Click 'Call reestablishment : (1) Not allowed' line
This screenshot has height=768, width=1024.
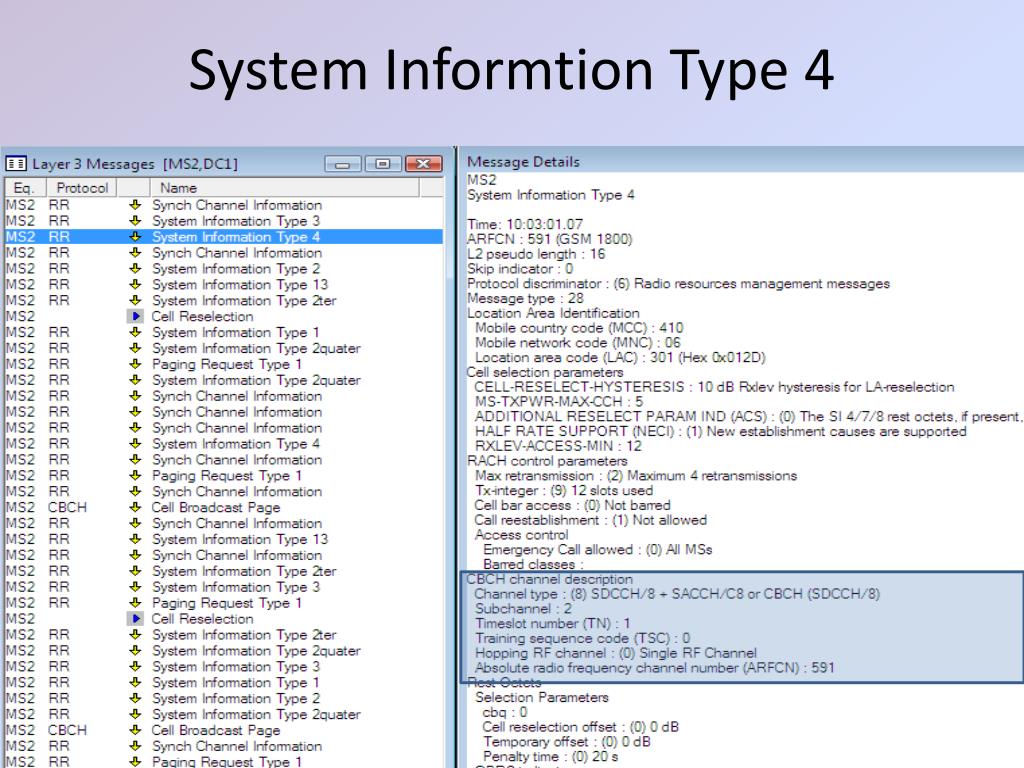591,520
